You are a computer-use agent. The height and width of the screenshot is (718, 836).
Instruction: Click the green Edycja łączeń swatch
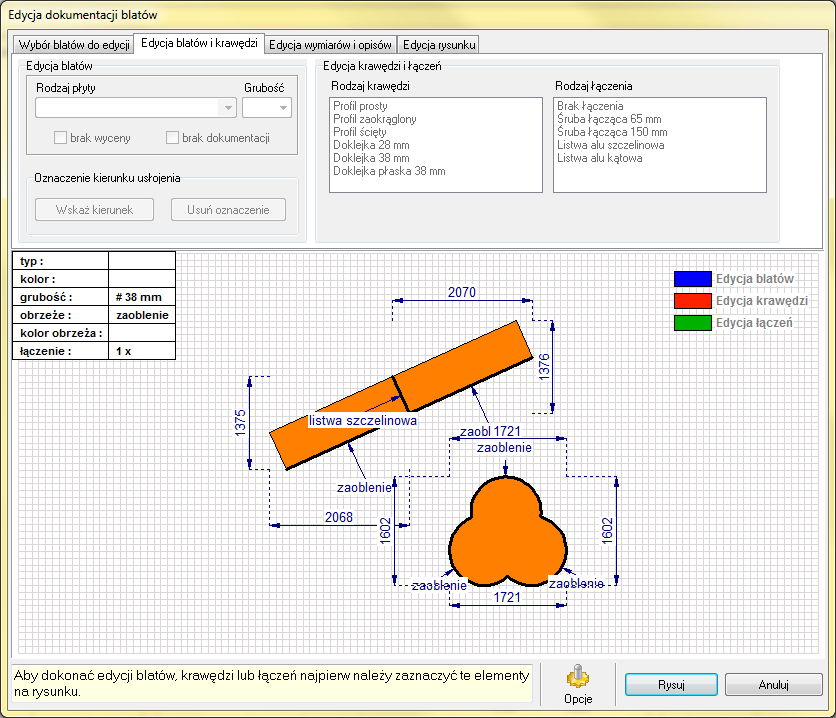pos(693,323)
